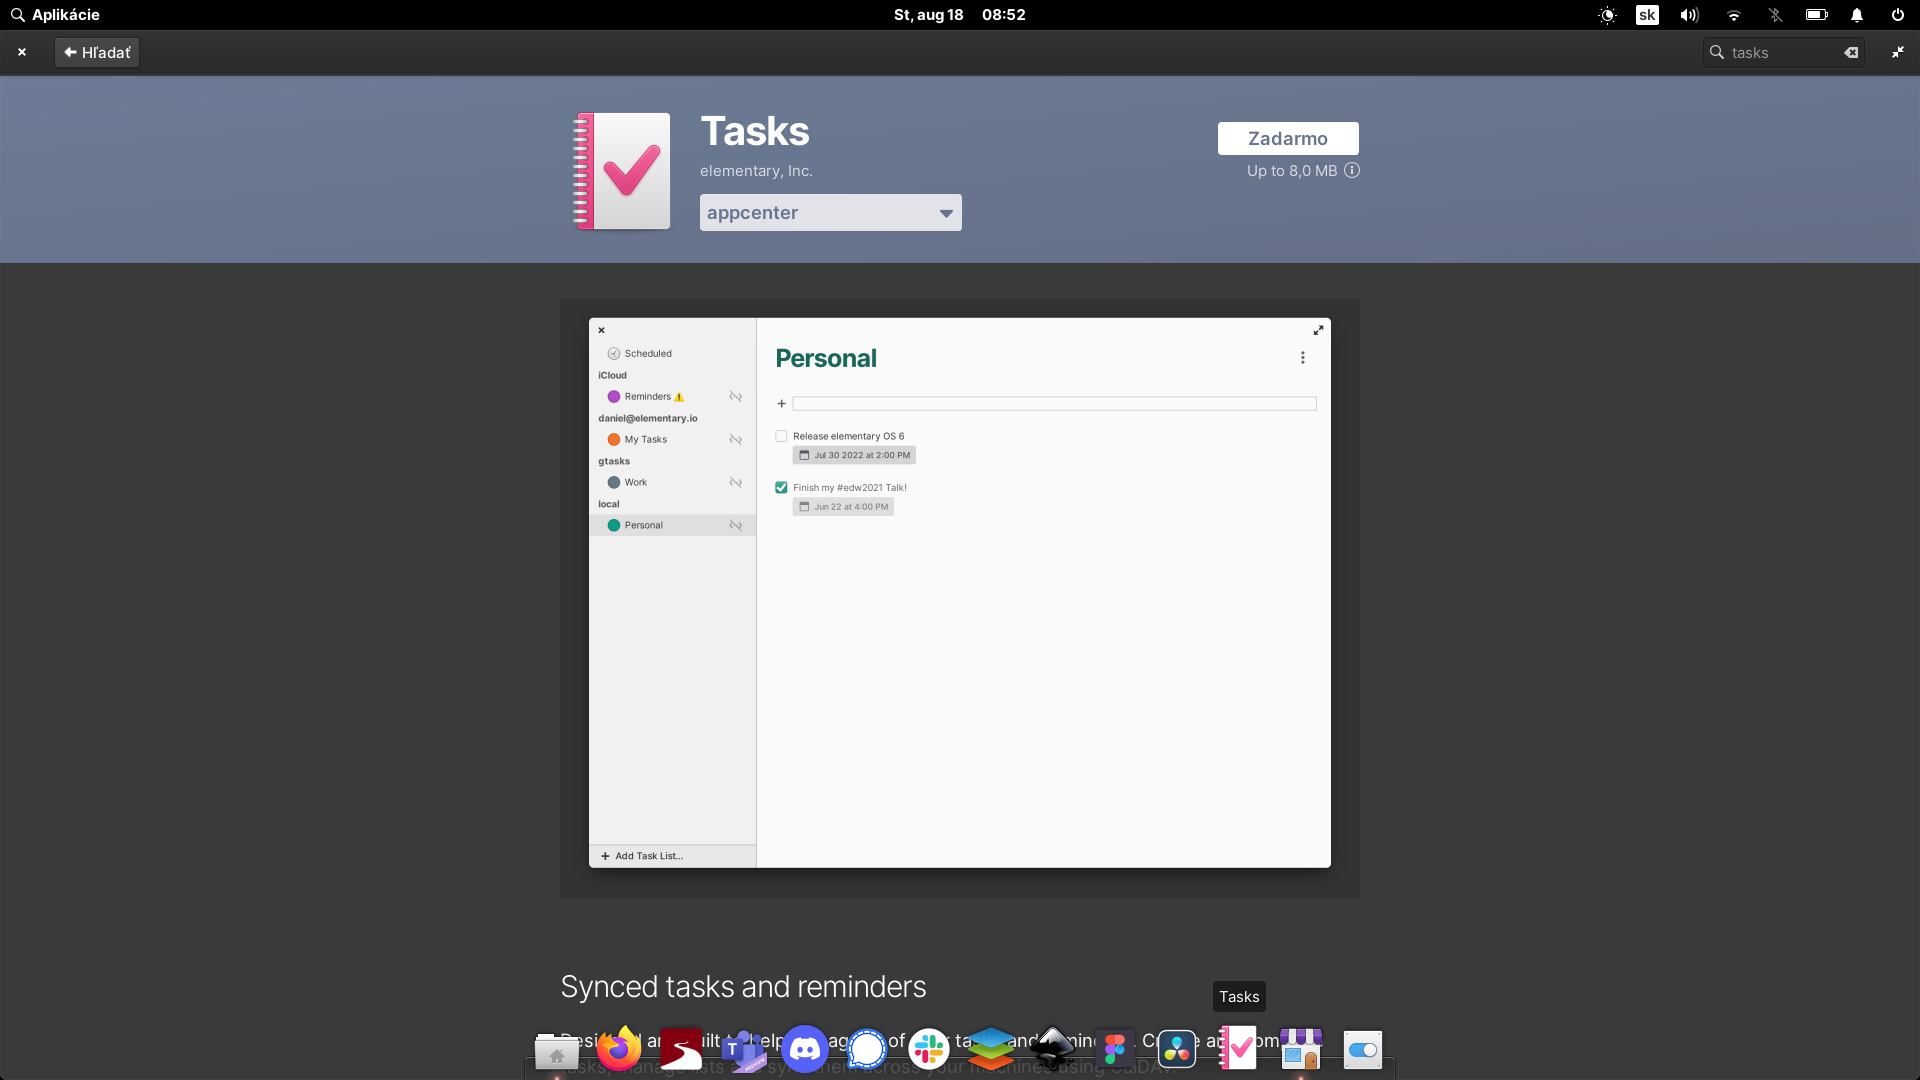Viewport: 1920px width, 1080px height.
Task: Open the appcenter origin dropdown
Action: click(x=830, y=213)
